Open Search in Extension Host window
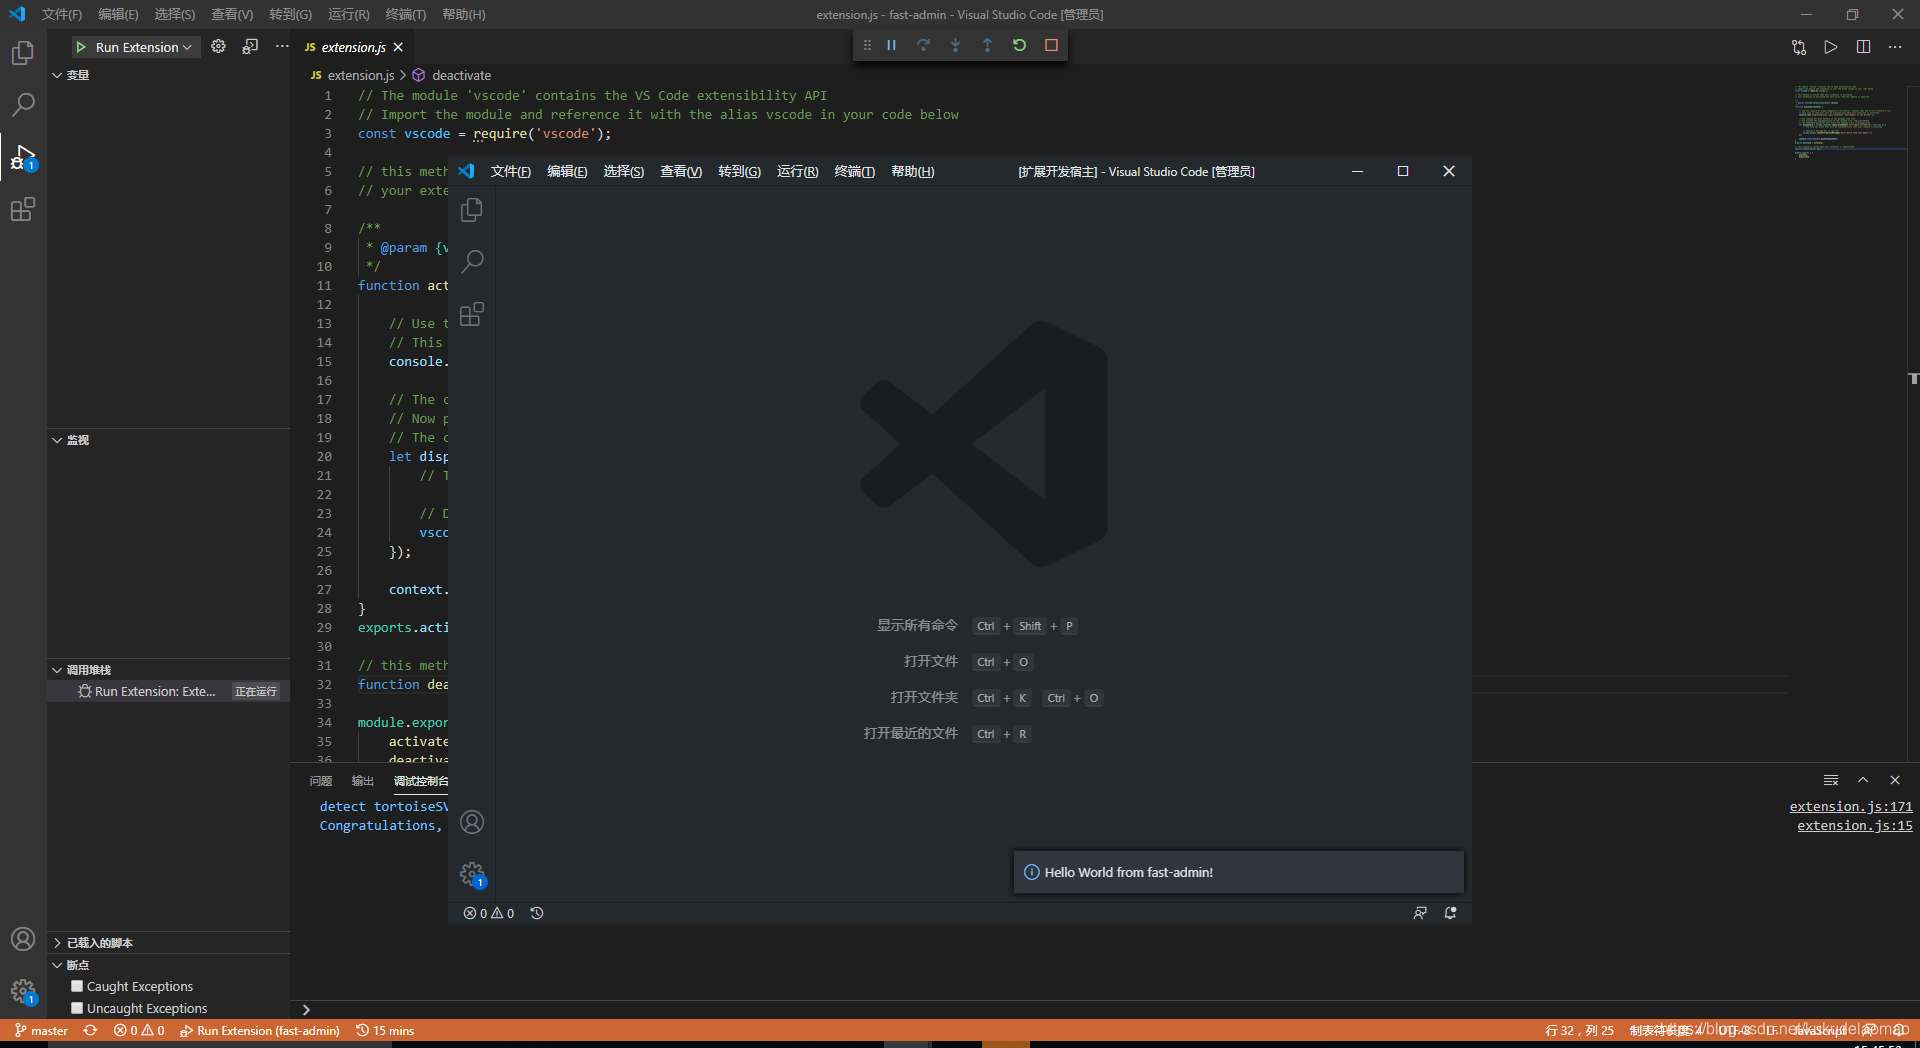The height and width of the screenshot is (1048, 1920). [471, 262]
